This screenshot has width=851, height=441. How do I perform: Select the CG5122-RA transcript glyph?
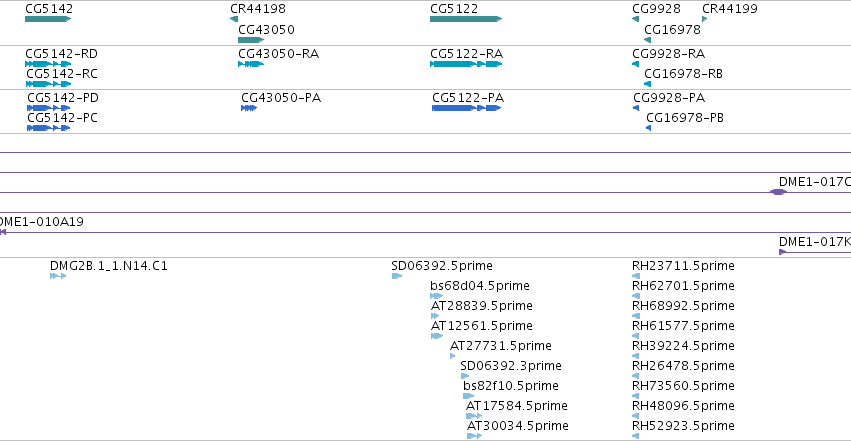[x=466, y=64]
